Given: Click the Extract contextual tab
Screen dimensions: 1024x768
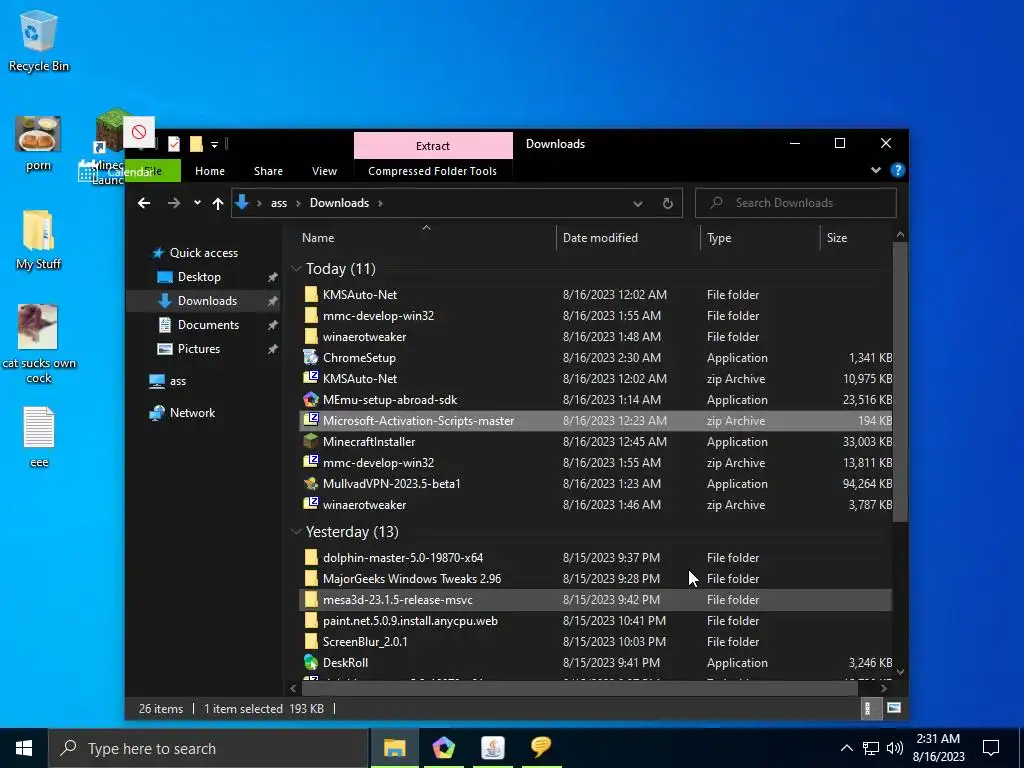Looking at the screenshot, I should coord(433,146).
